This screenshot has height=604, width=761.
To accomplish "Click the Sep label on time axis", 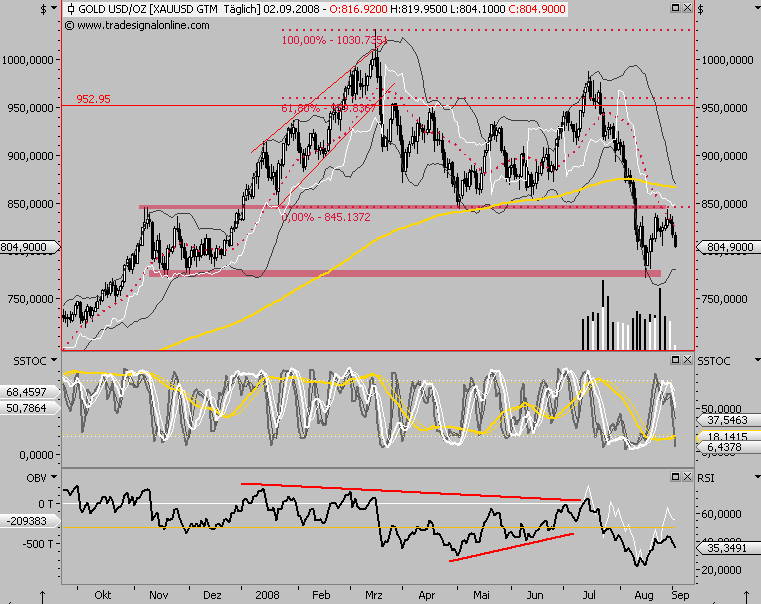I will (x=680, y=595).
